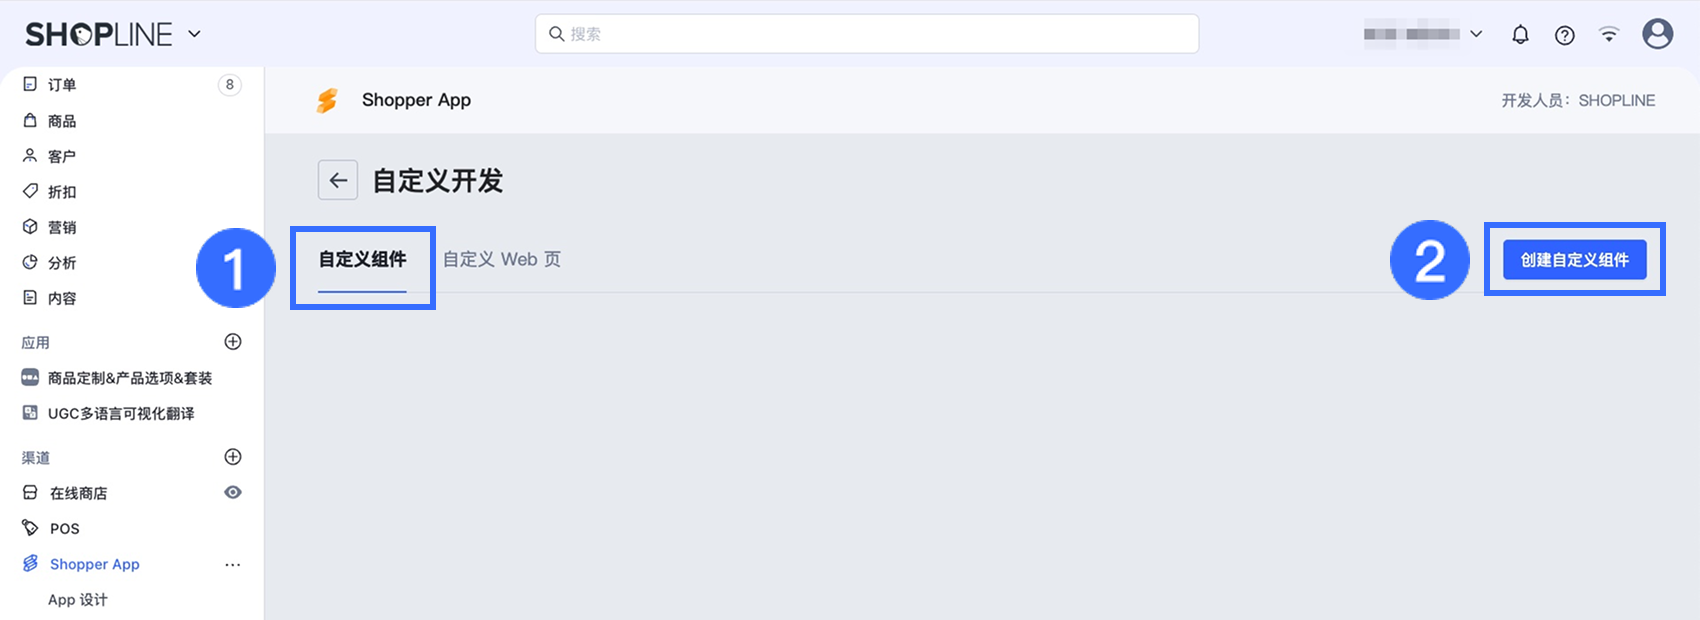
Task: Open the user profile avatar
Action: [1657, 34]
